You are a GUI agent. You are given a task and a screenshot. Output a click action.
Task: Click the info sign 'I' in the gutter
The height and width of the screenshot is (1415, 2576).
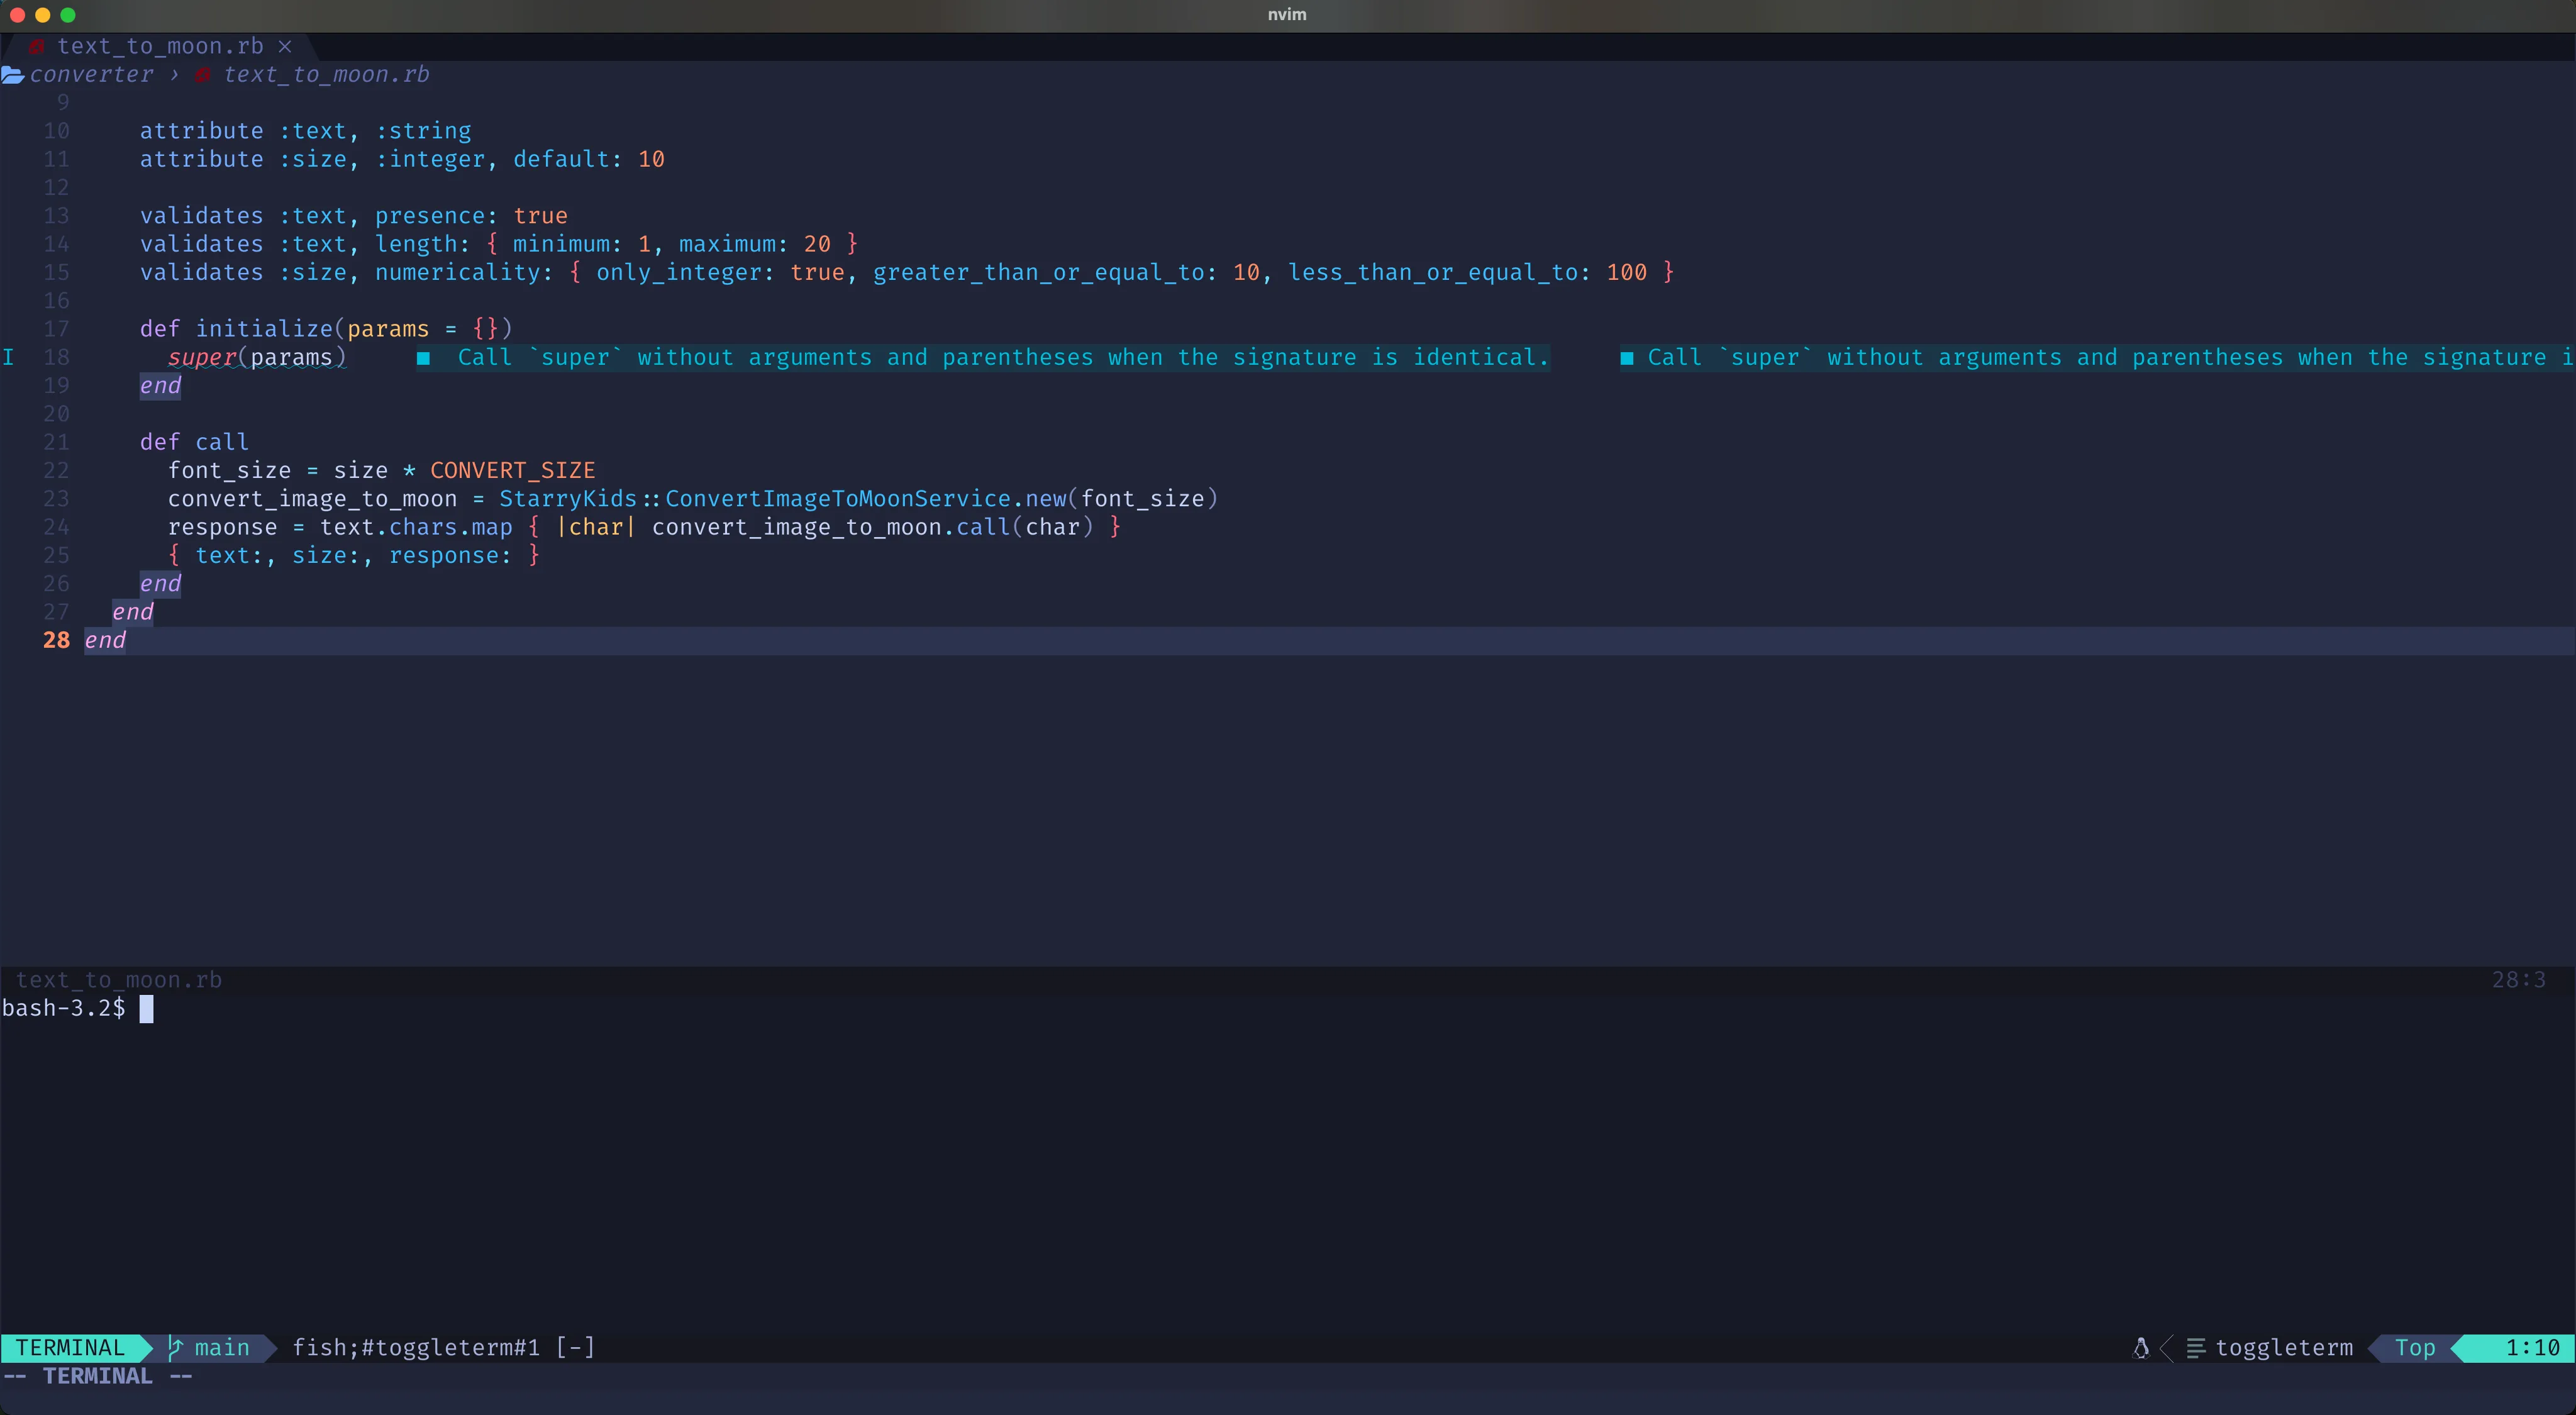(x=8, y=357)
